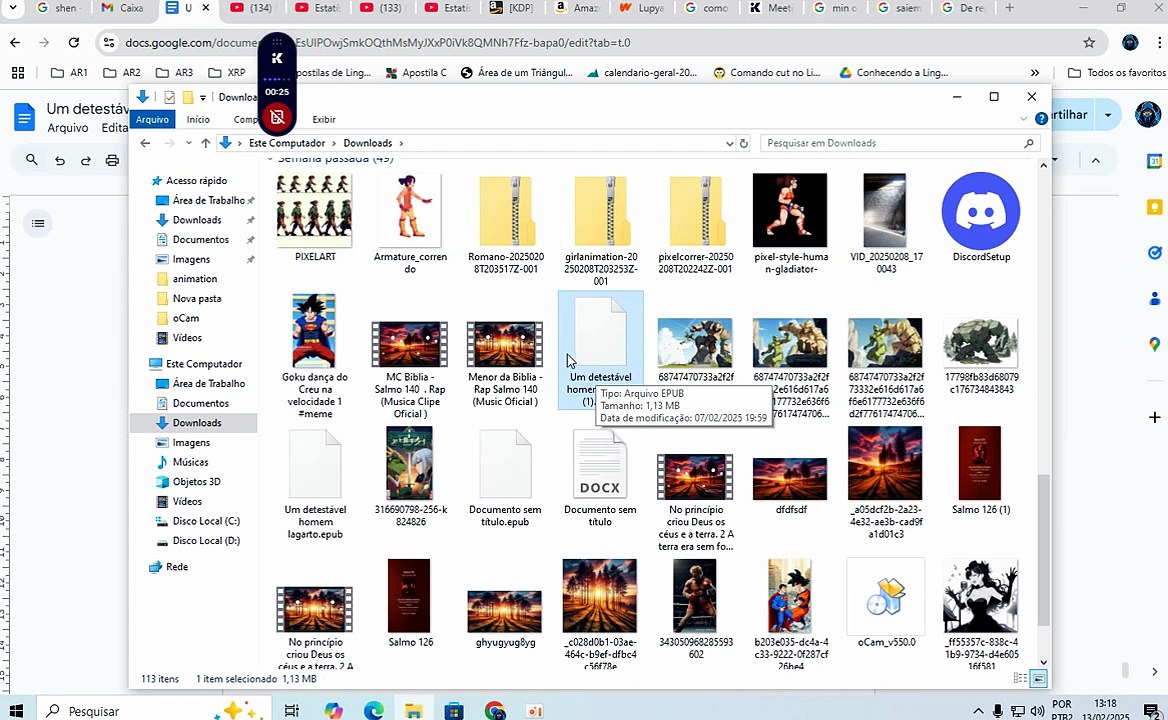Click the Downloads breadcrumb in address bar
Viewport: 1168px width, 720px height.
[x=367, y=143]
